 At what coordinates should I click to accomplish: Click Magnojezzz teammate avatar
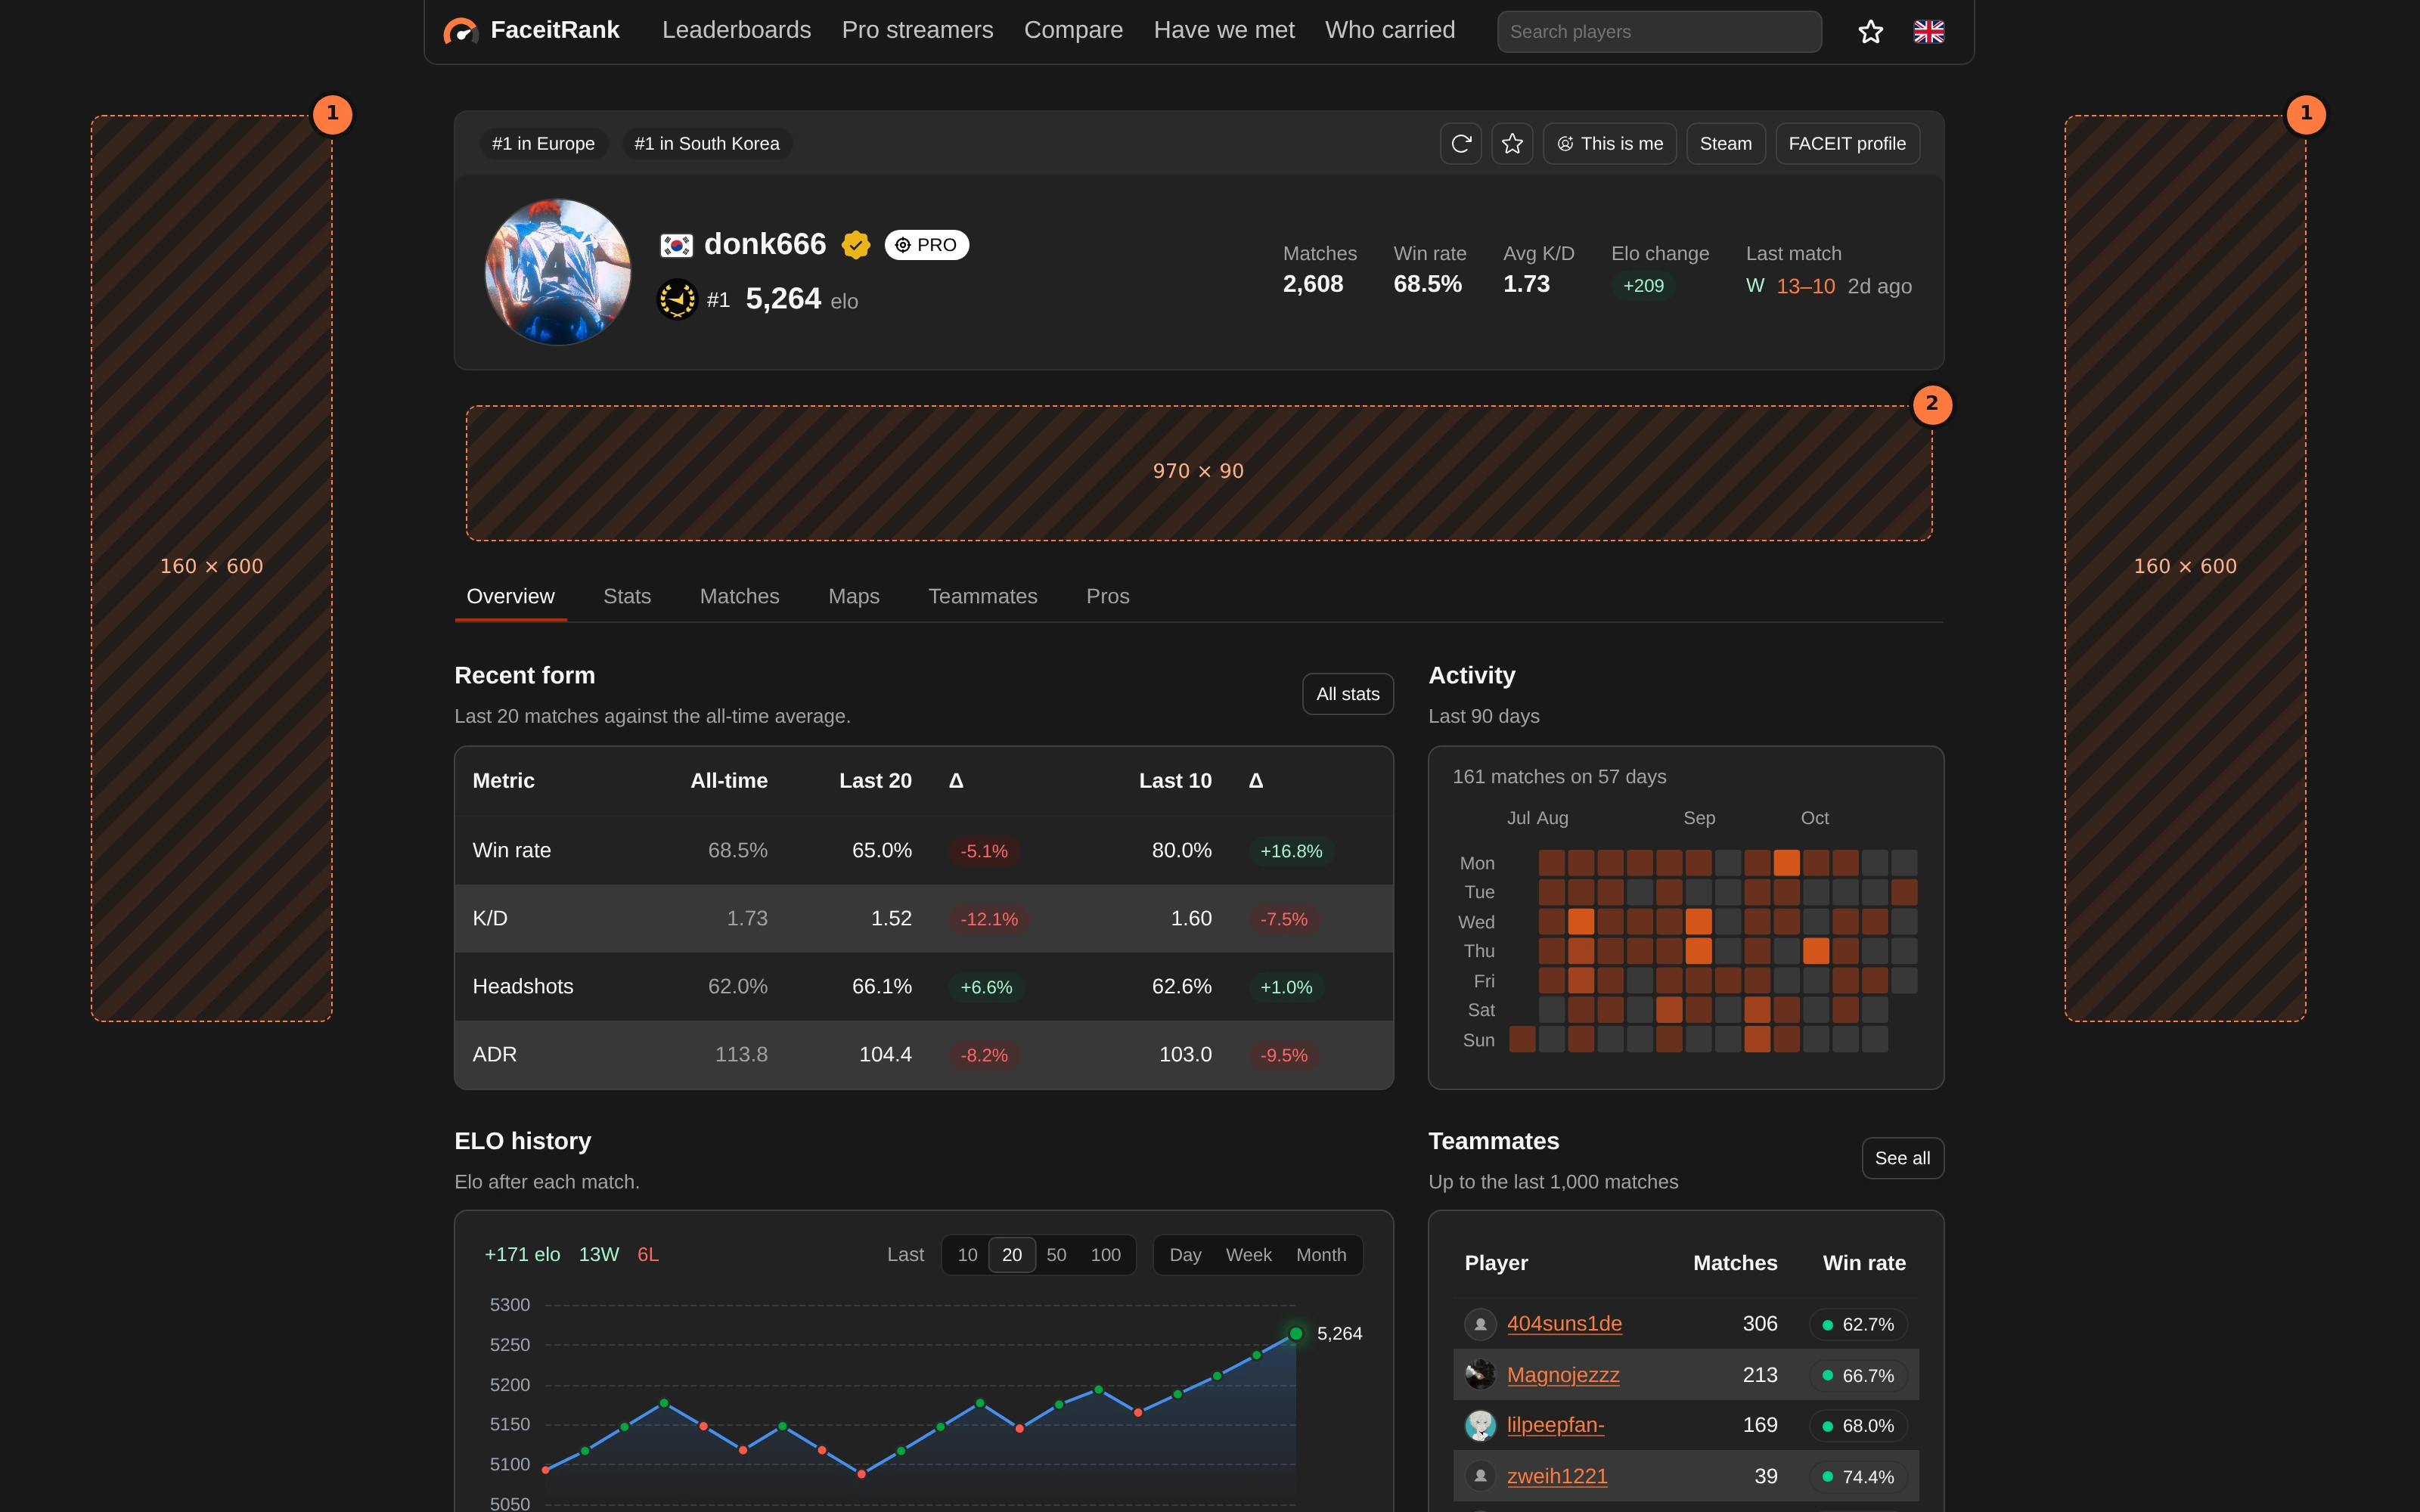(1480, 1374)
